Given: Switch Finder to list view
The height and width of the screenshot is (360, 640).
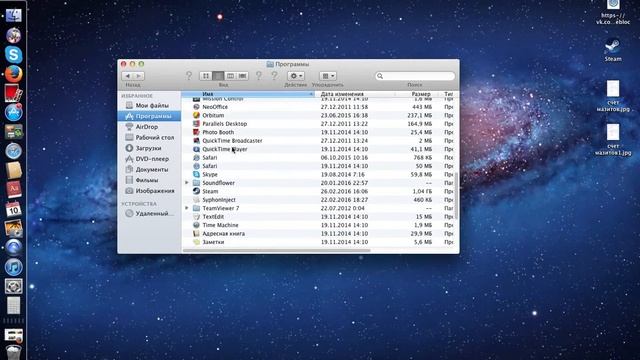Looking at the screenshot, I should (218, 76).
